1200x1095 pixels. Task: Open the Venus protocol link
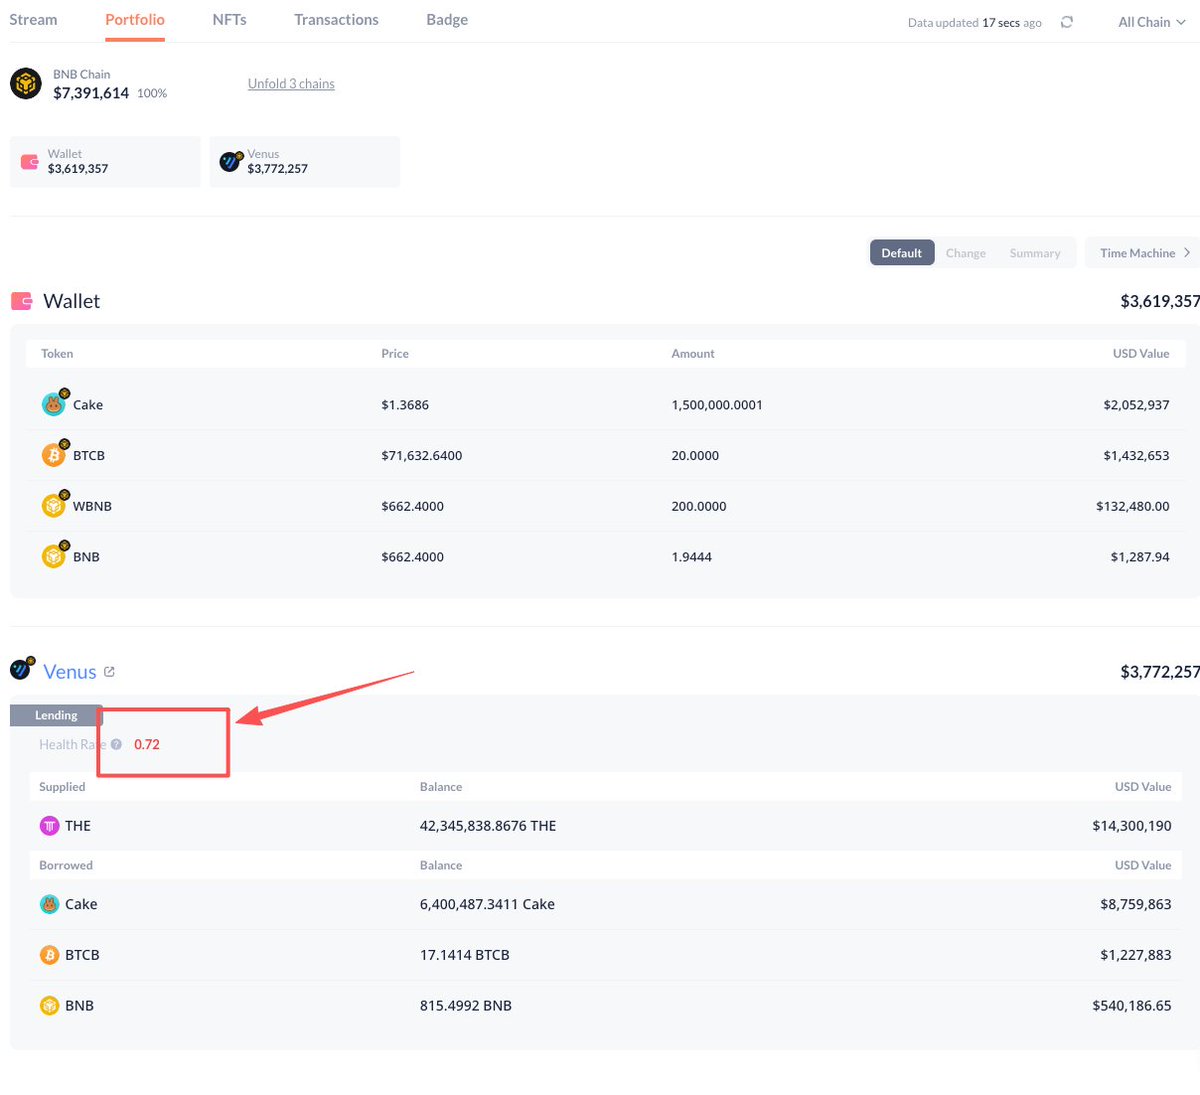pos(70,672)
